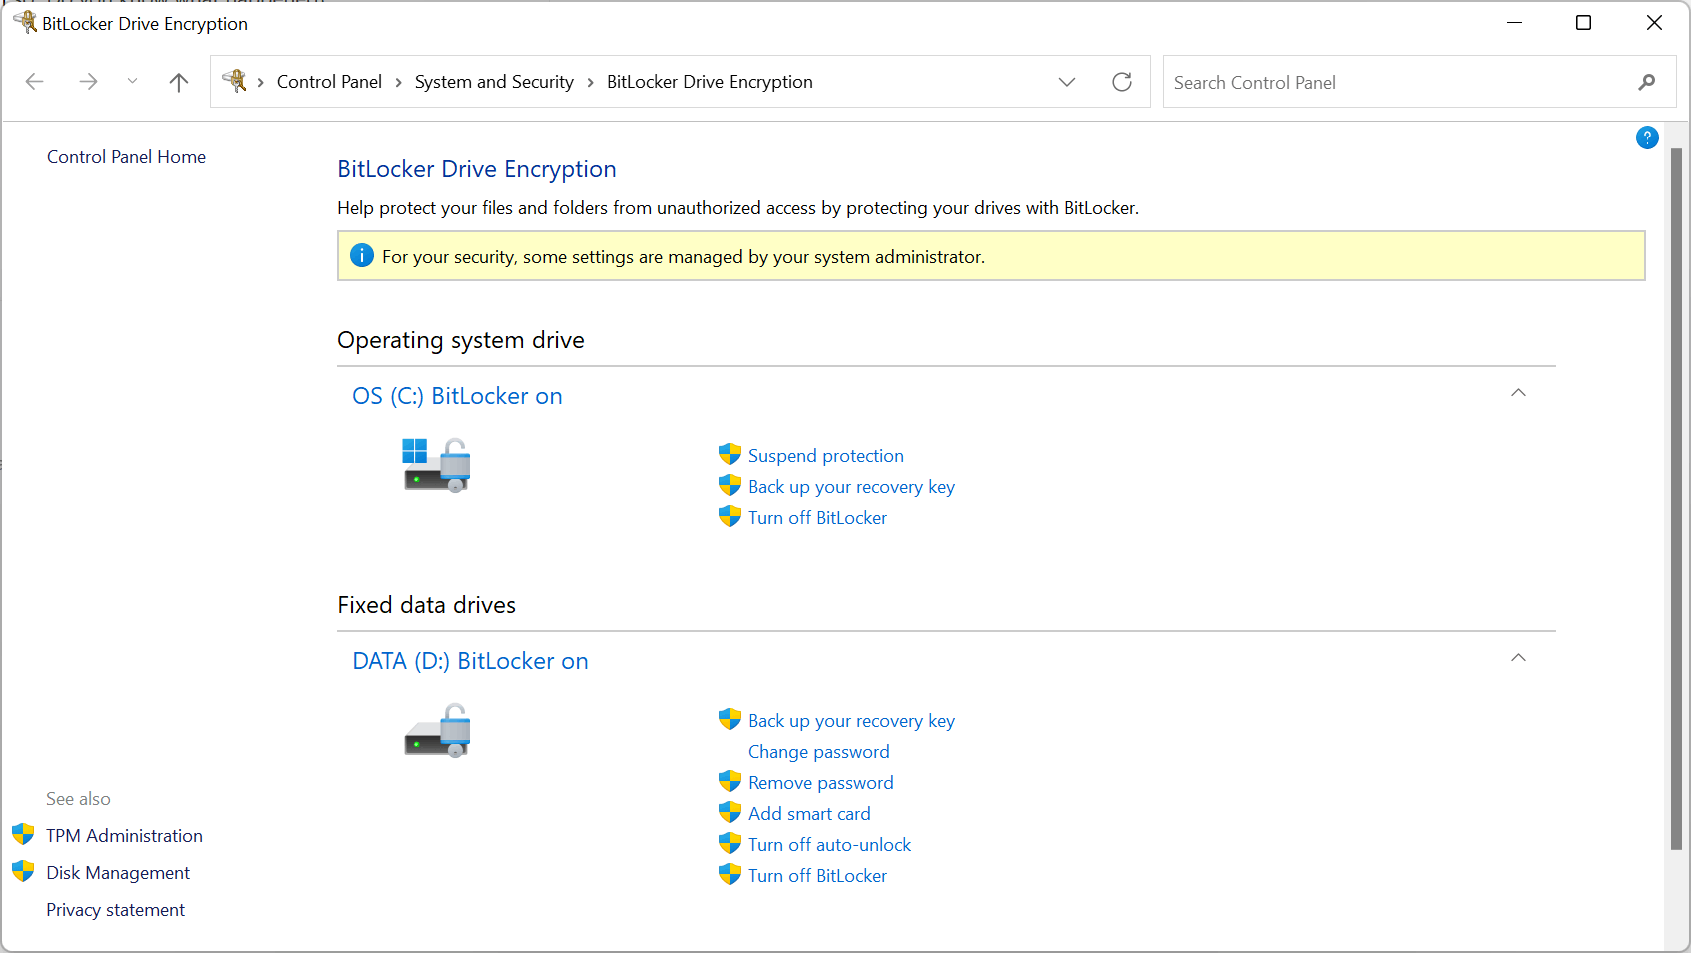Click the blue help question mark icon
The height and width of the screenshot is (953, 1691).
coord(1647,138)
